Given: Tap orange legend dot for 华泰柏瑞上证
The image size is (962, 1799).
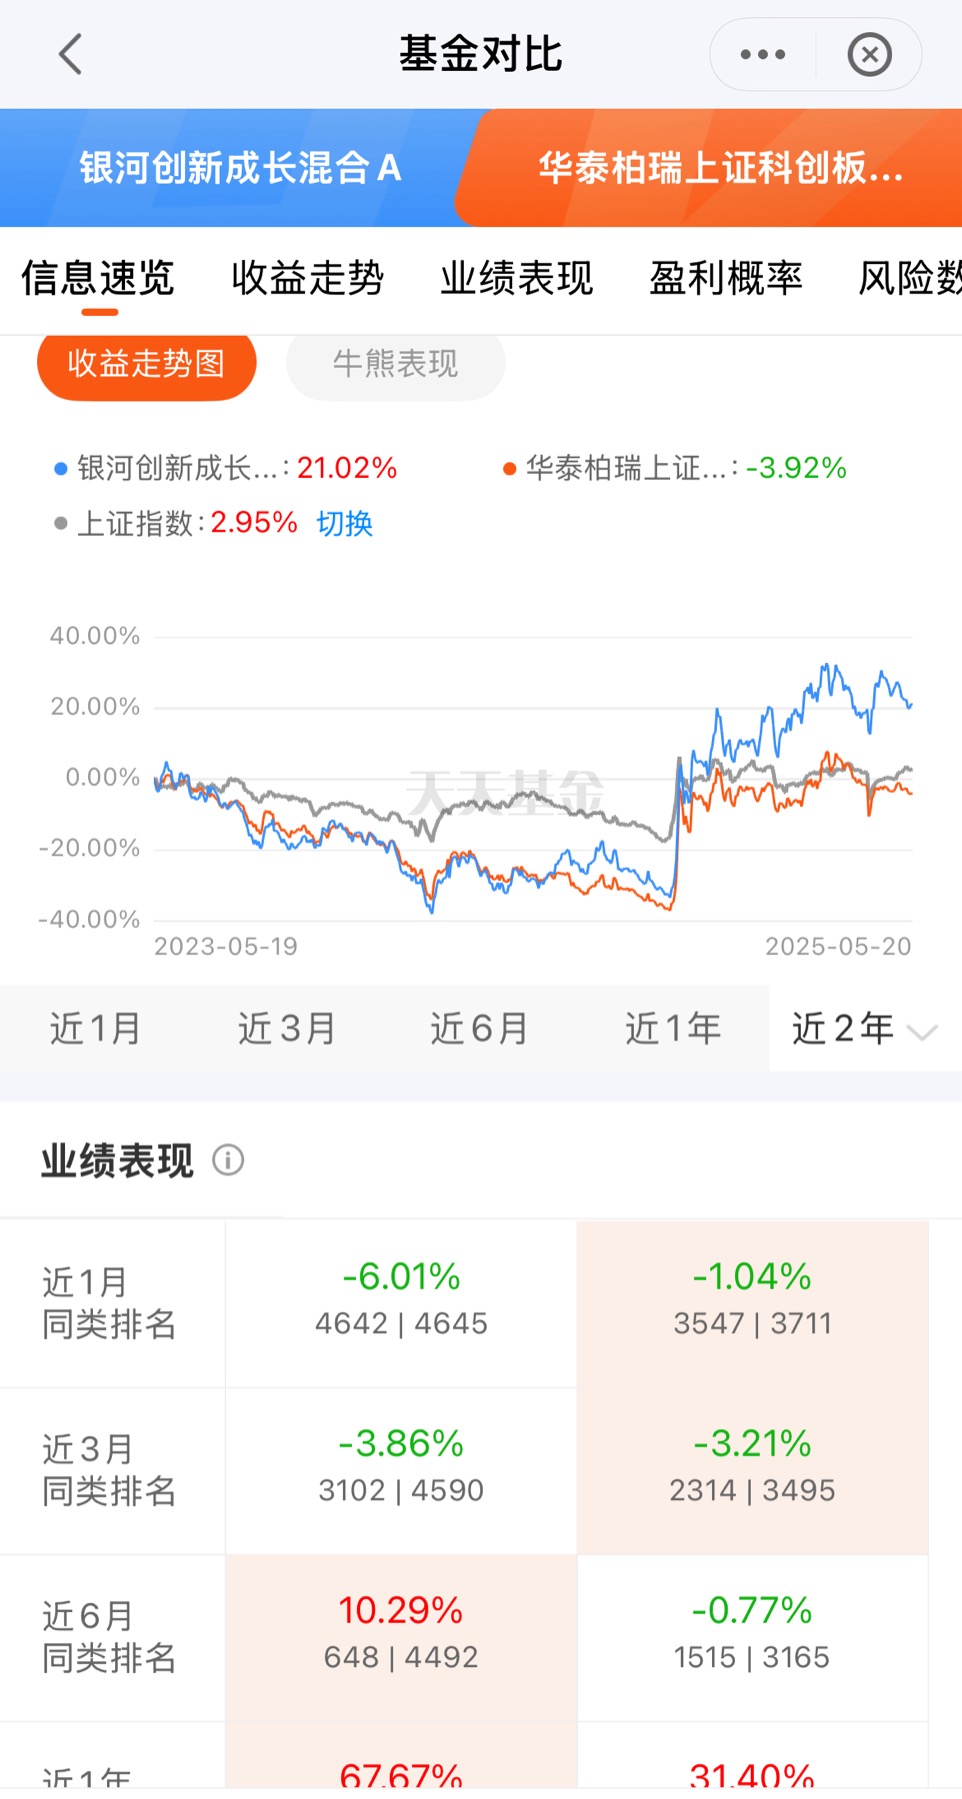Looking at the screenshot, I should point(509,468).
